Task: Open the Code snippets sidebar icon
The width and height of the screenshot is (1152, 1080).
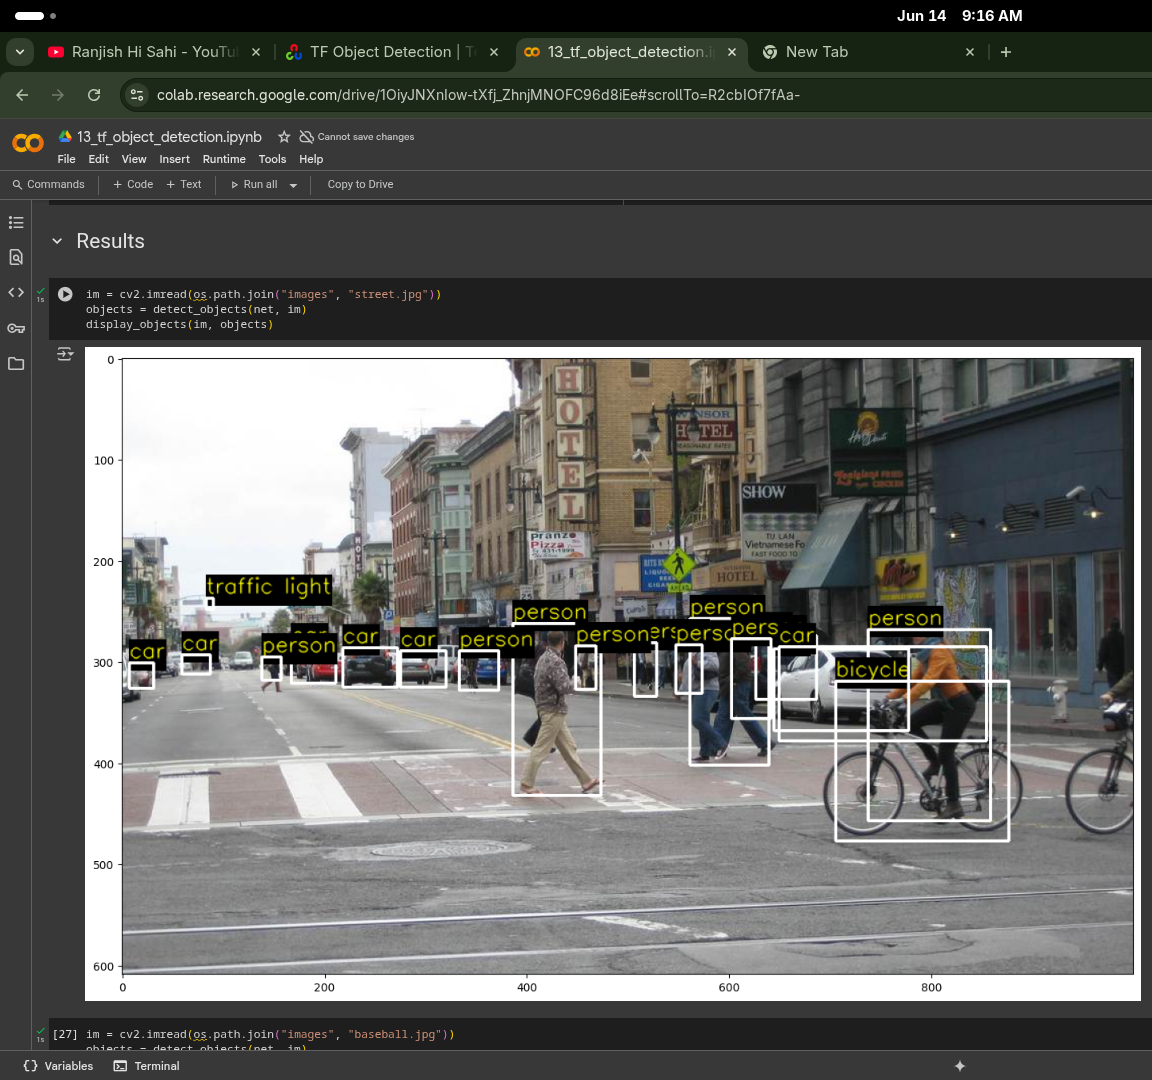Action: click(16, 293)
